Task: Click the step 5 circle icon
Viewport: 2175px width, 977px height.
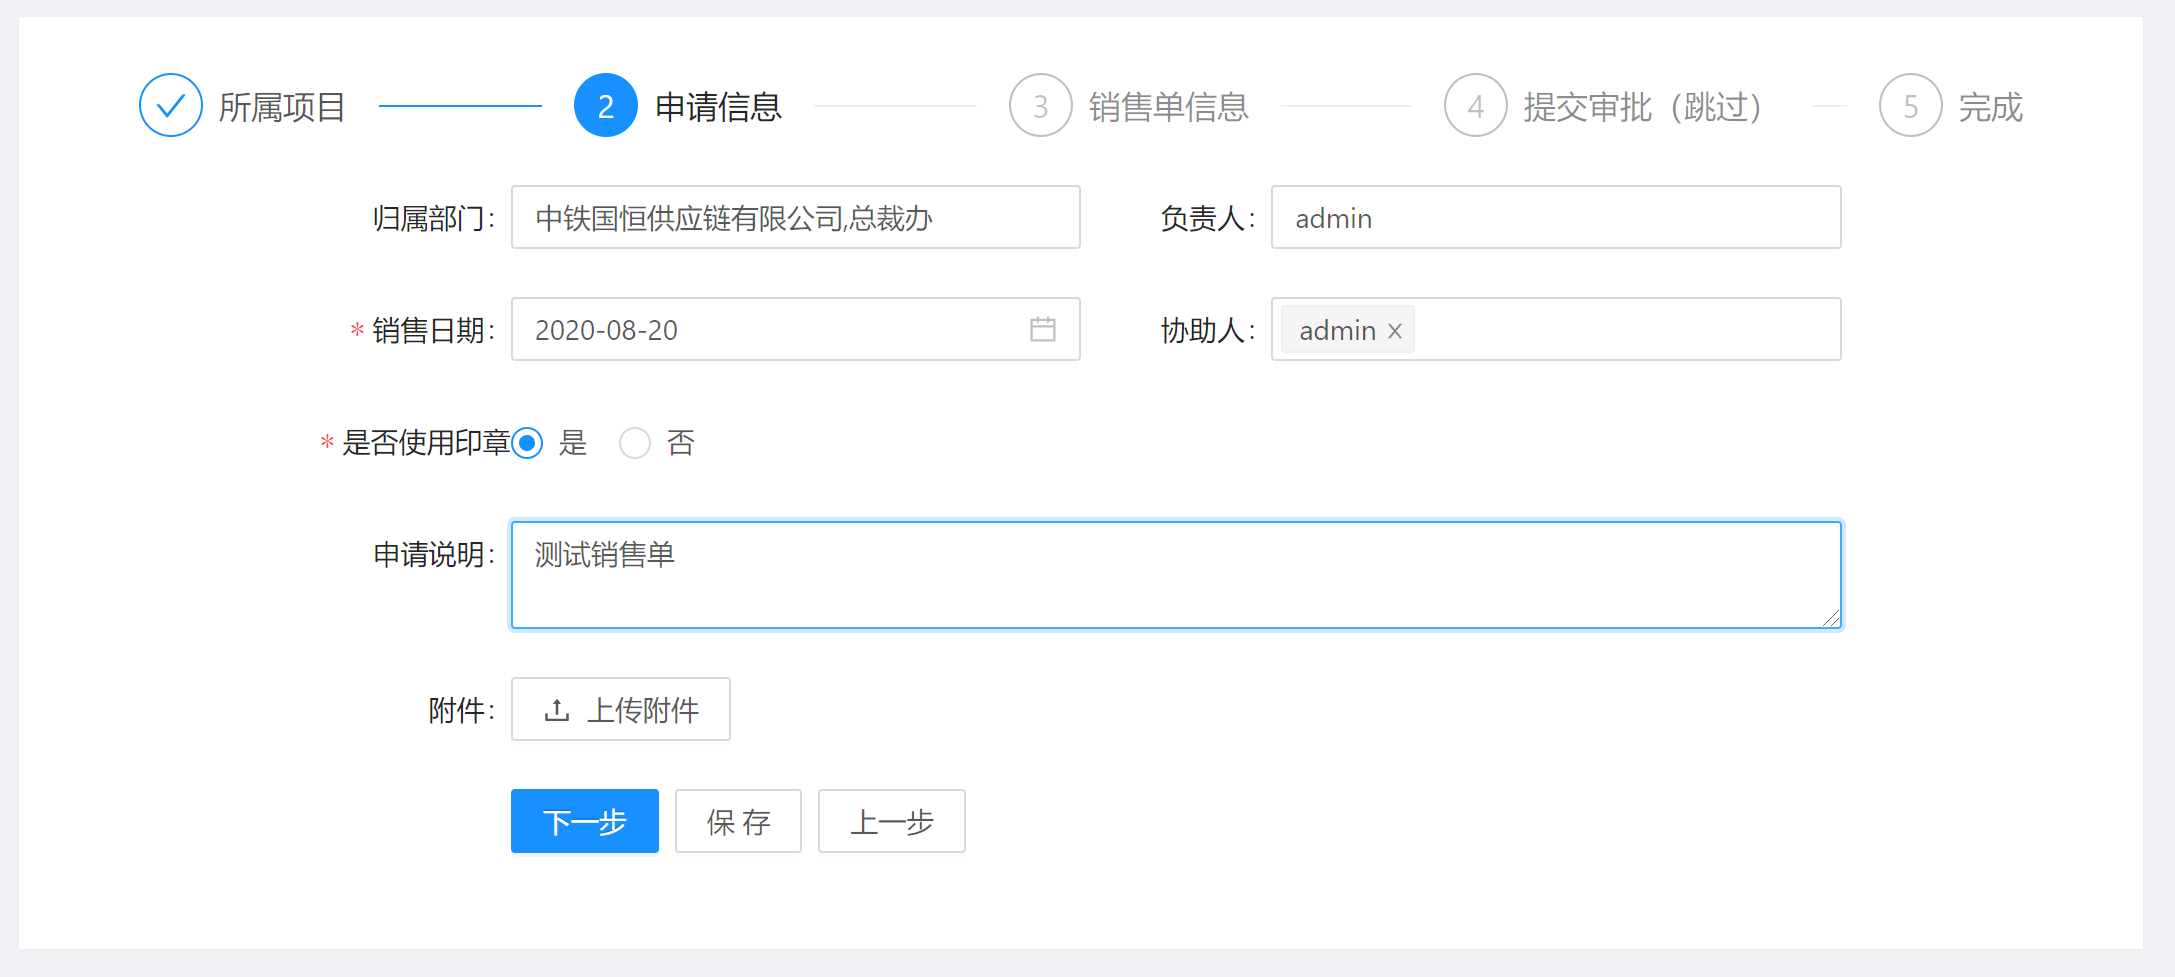Action: coord(1910,105)
